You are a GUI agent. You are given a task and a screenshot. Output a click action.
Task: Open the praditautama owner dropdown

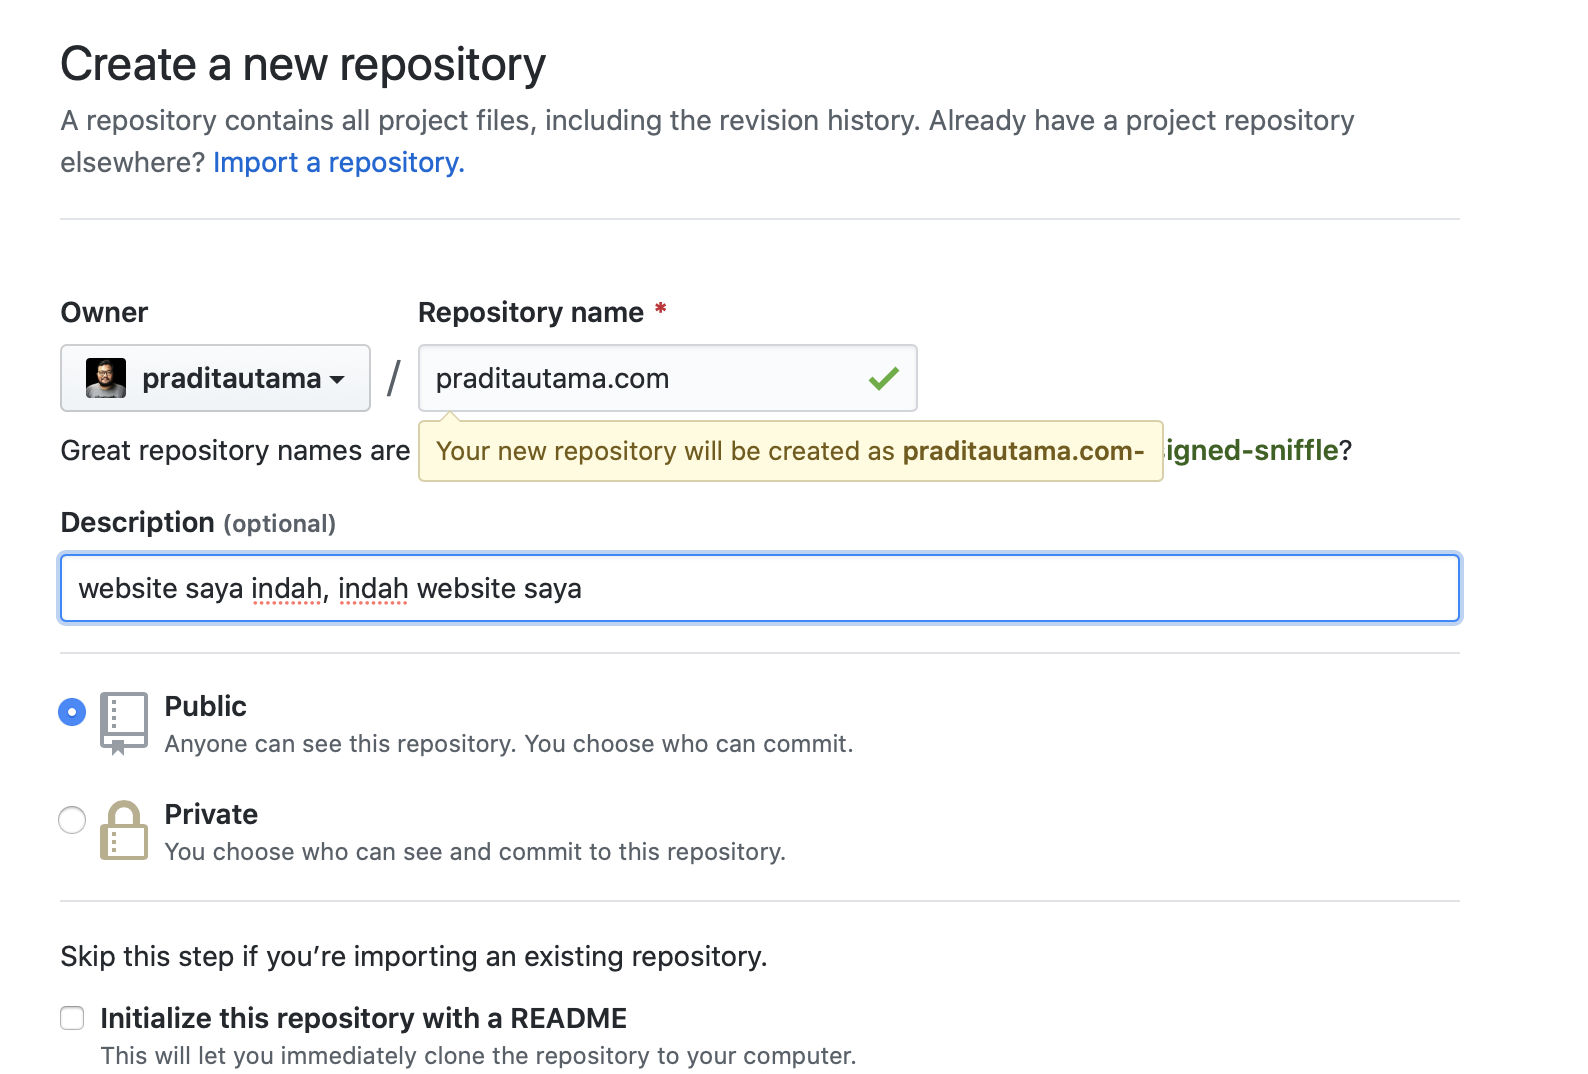pyautogui.click(x=215, y=378)
